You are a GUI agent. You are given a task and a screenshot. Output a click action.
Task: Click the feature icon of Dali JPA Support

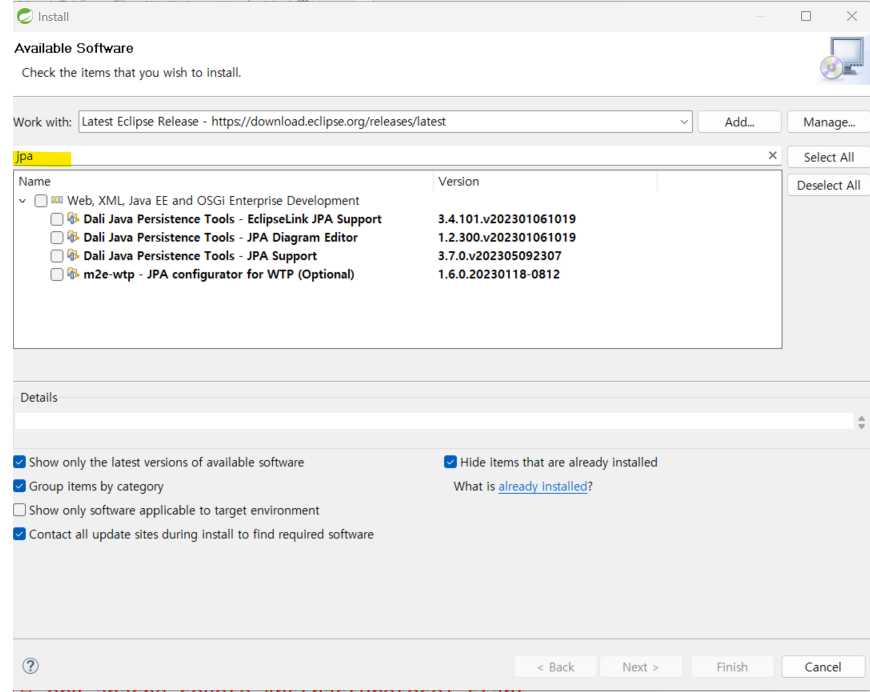73,255
